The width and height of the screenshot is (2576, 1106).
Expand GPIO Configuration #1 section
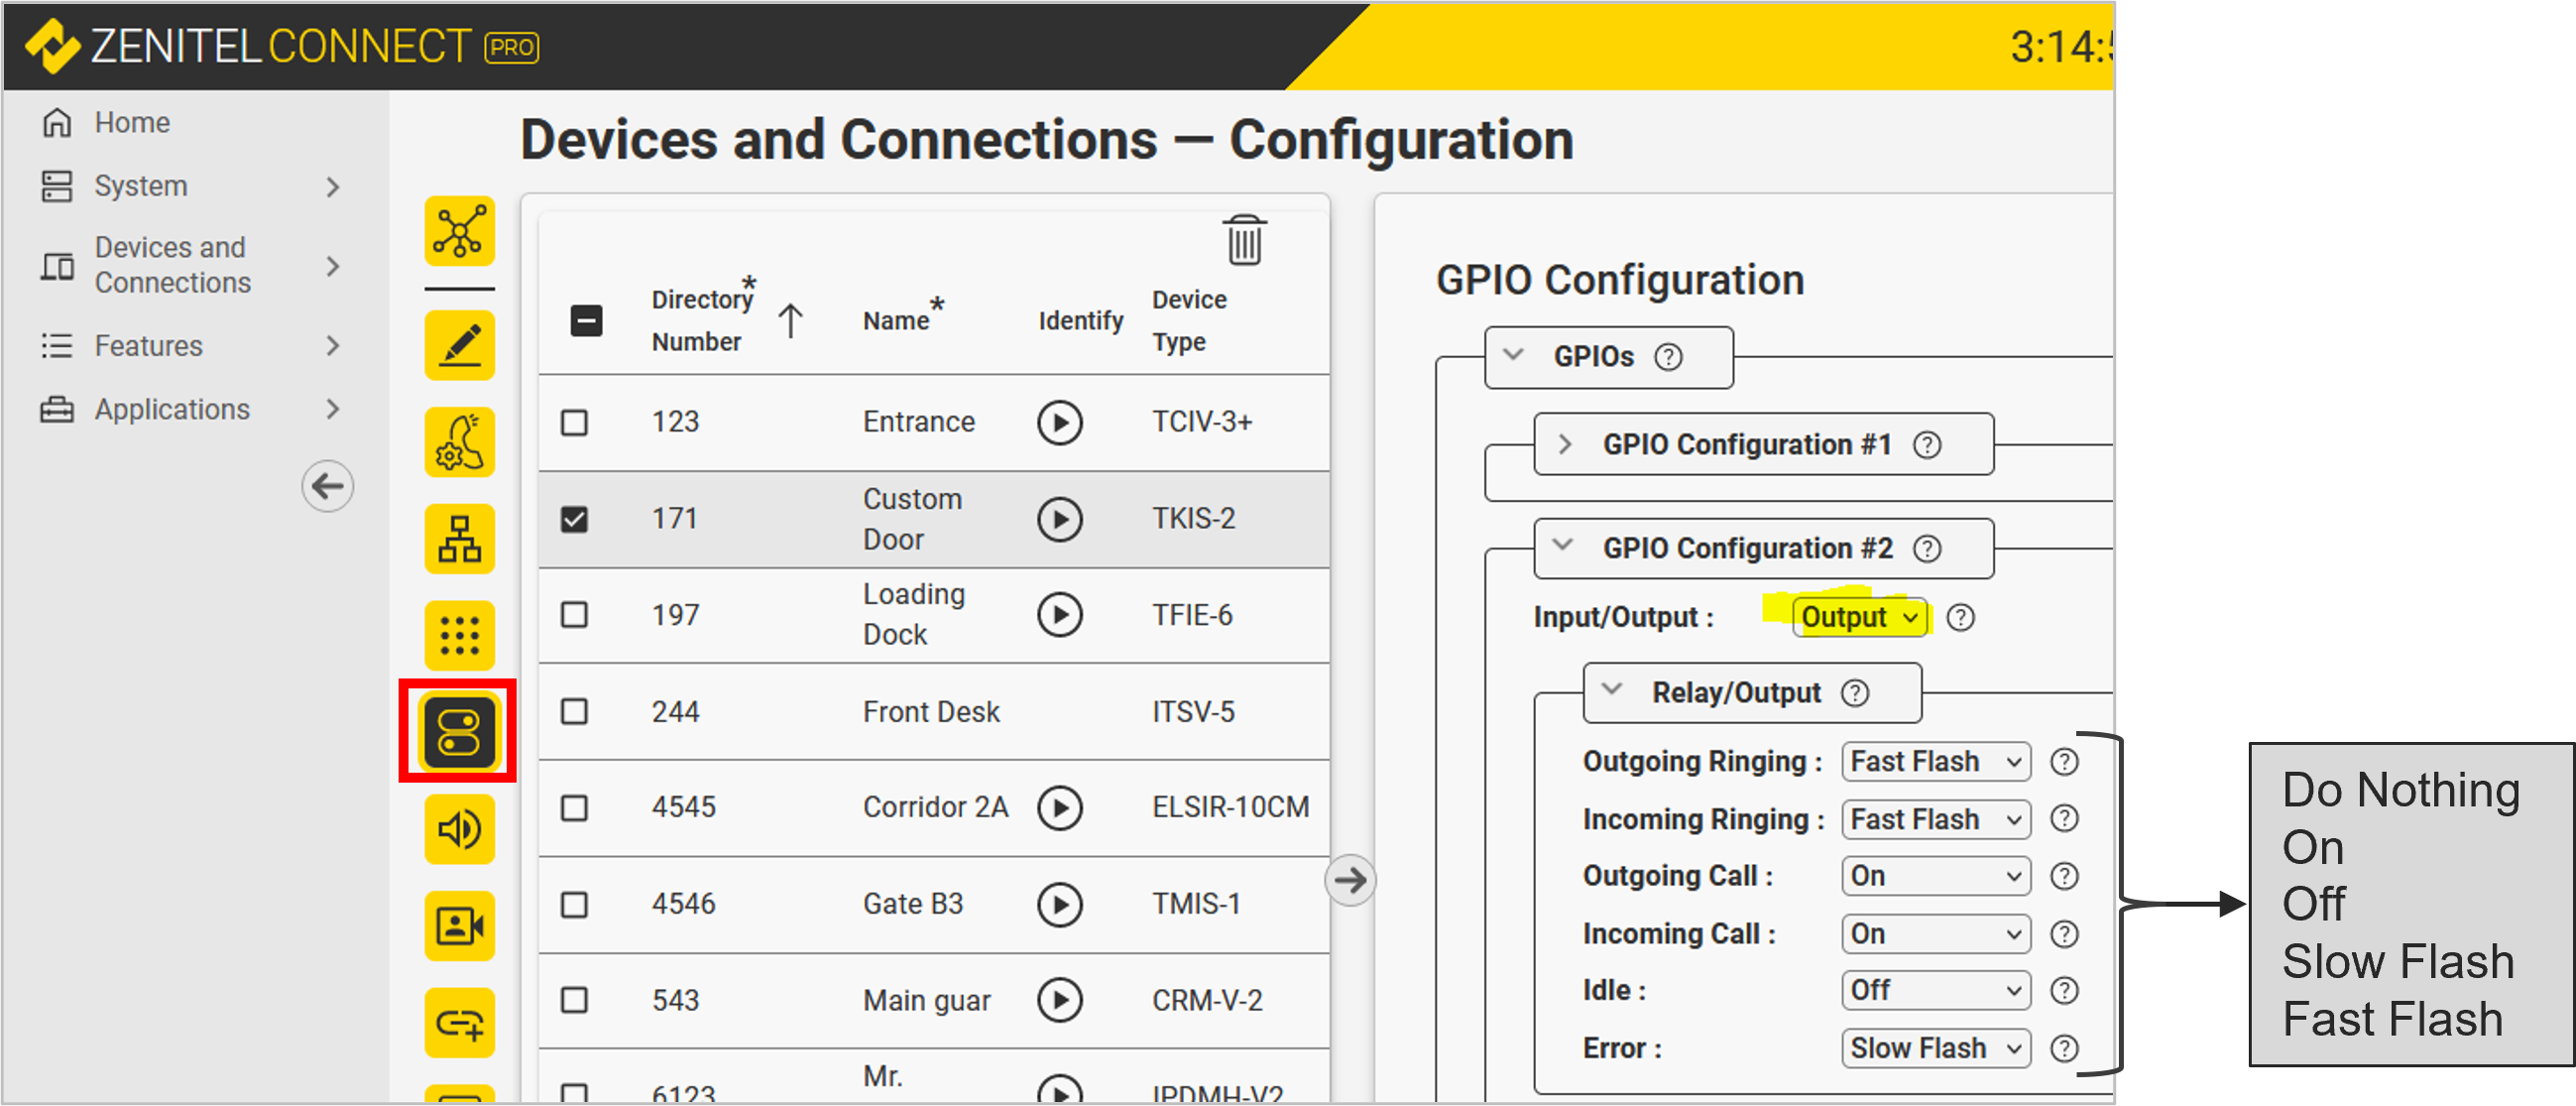[1565, 444]
